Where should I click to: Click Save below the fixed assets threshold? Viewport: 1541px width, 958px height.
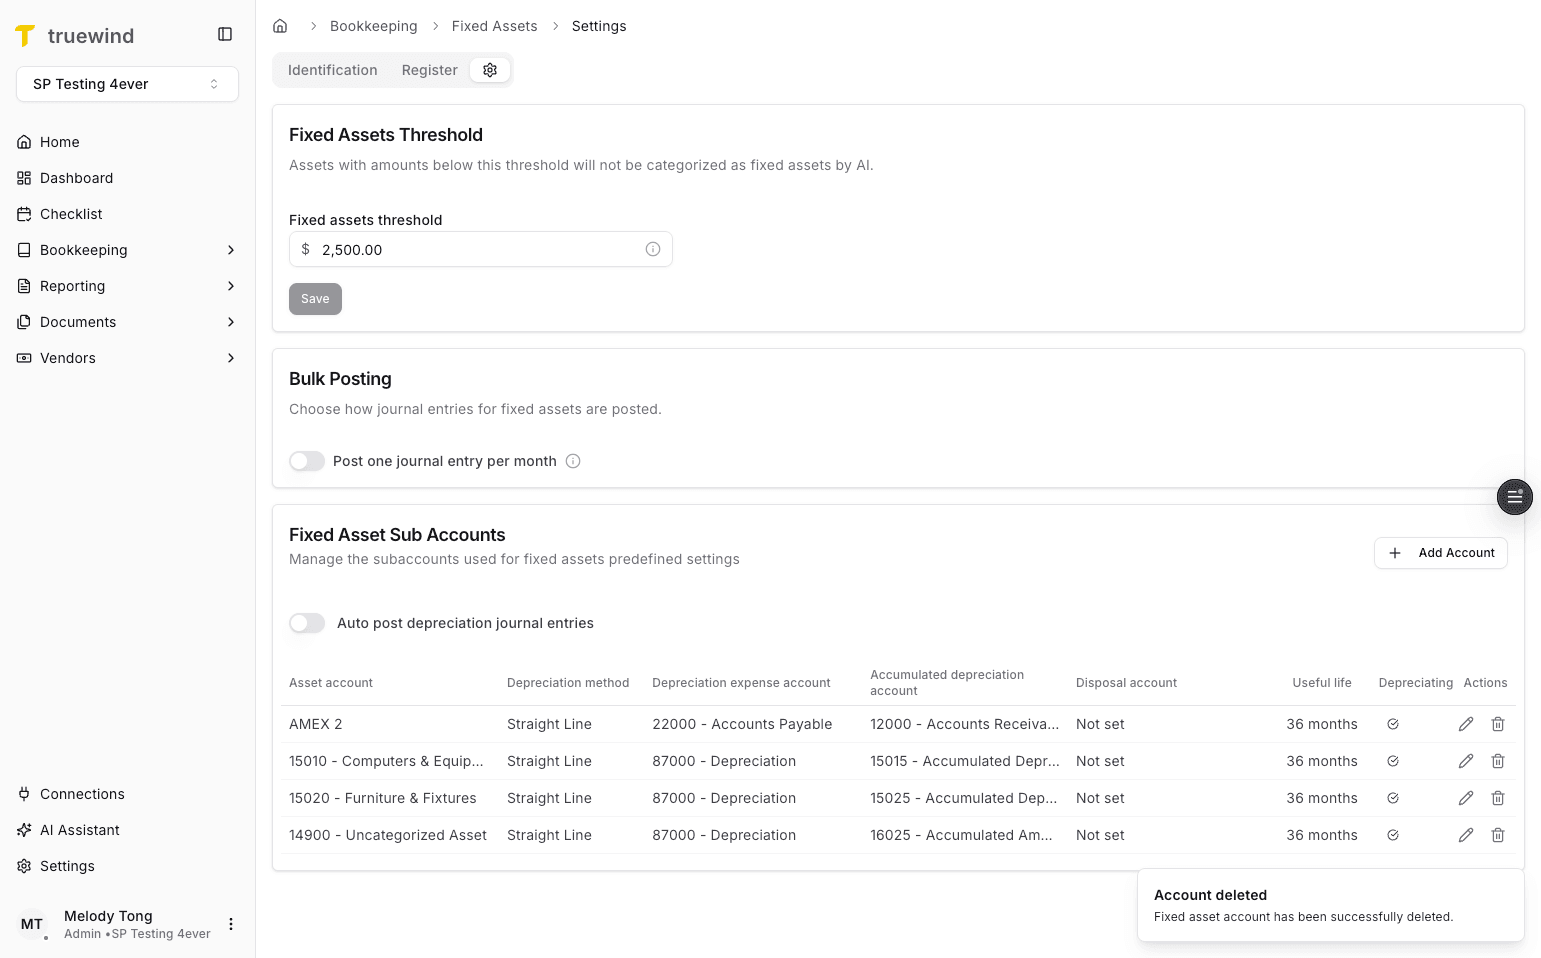pos(315,298)
